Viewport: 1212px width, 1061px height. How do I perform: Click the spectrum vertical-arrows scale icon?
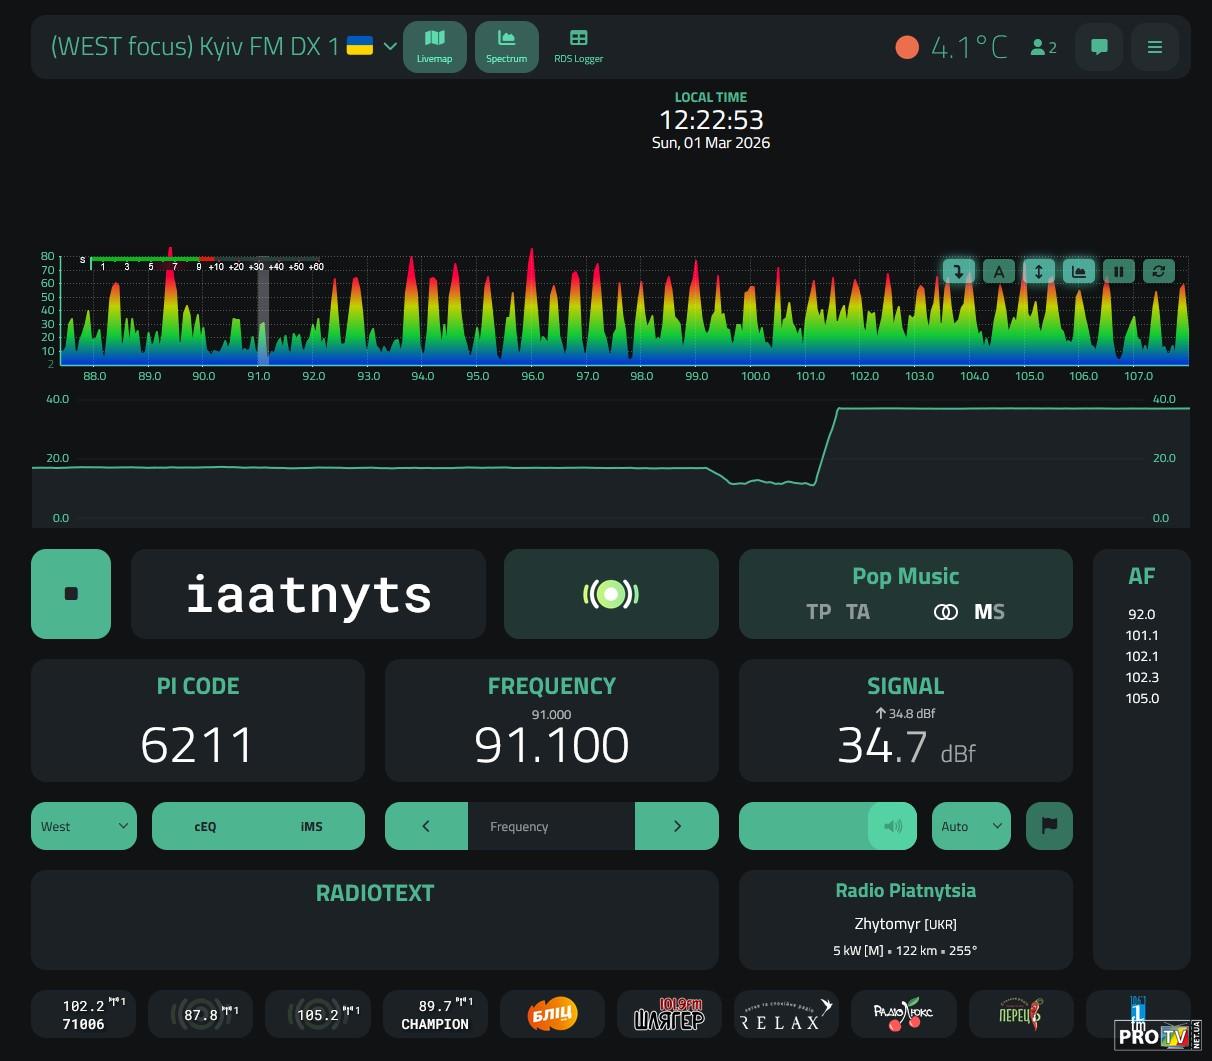coord(1038,271)
